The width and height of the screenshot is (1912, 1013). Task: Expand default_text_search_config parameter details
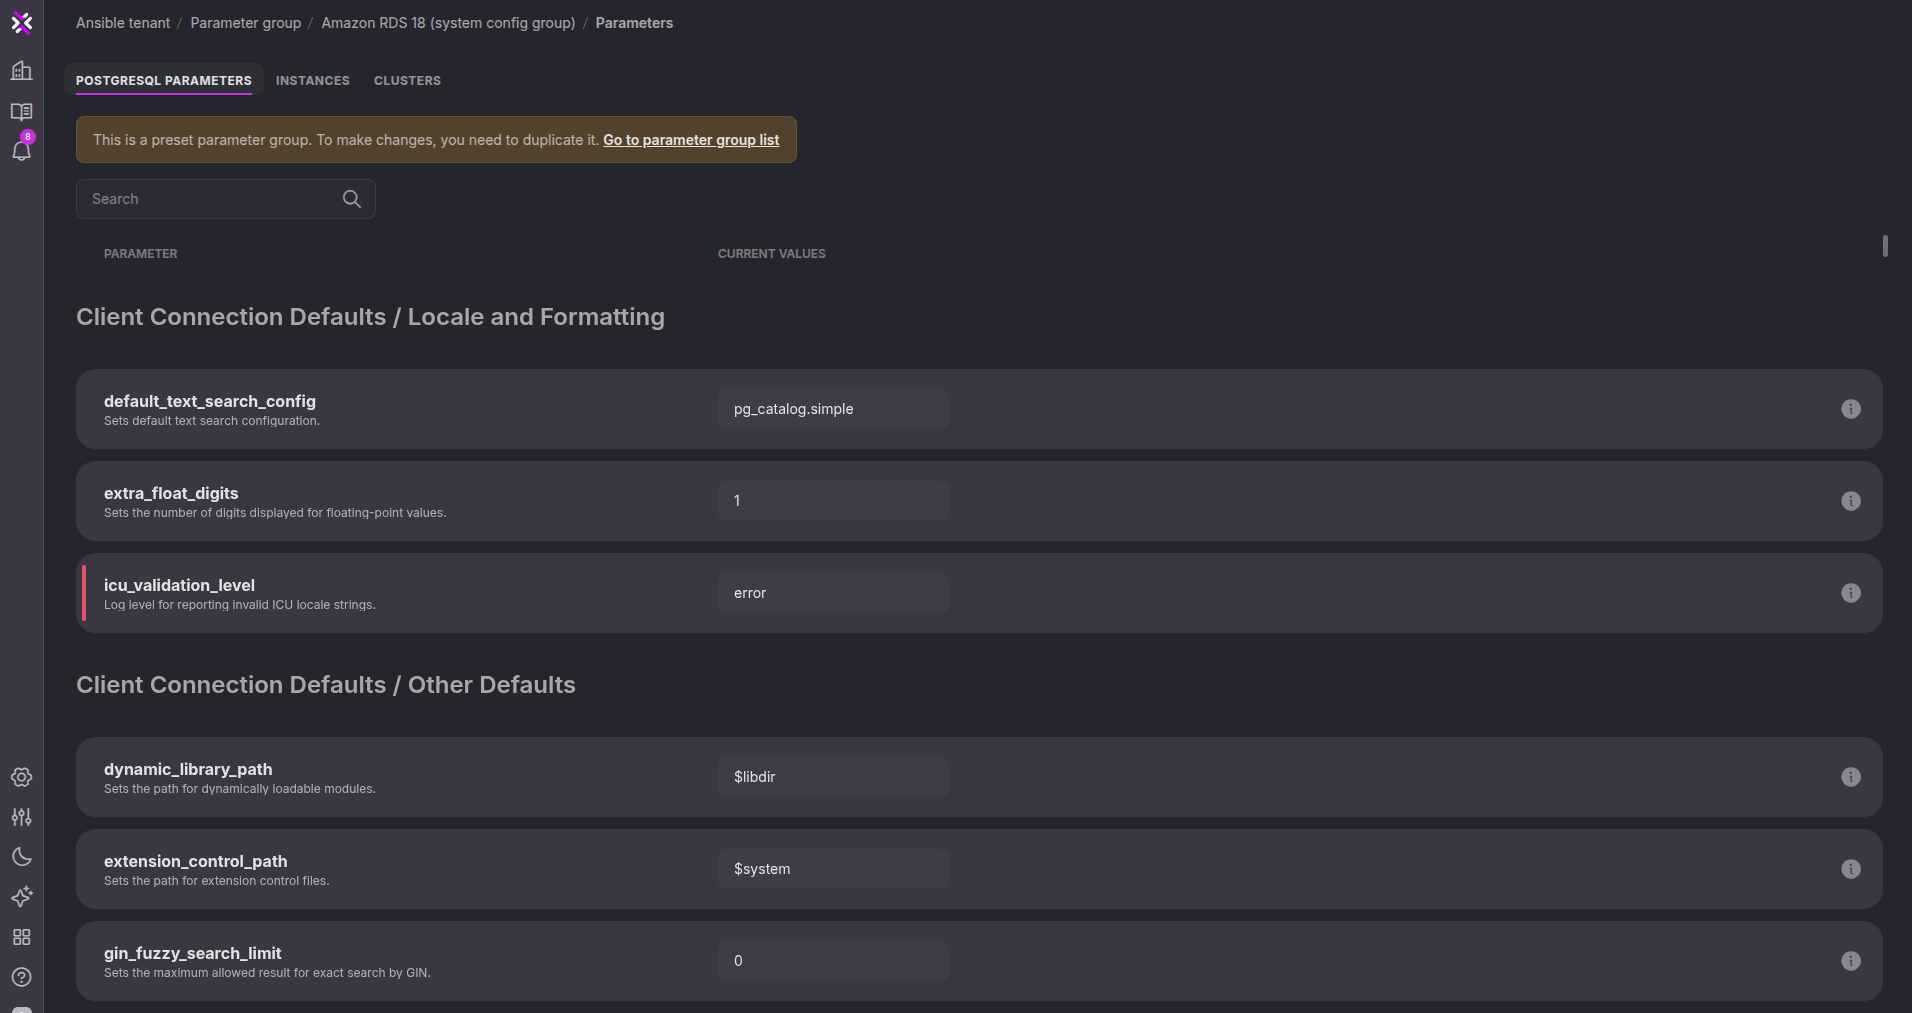click(1851, 409)
